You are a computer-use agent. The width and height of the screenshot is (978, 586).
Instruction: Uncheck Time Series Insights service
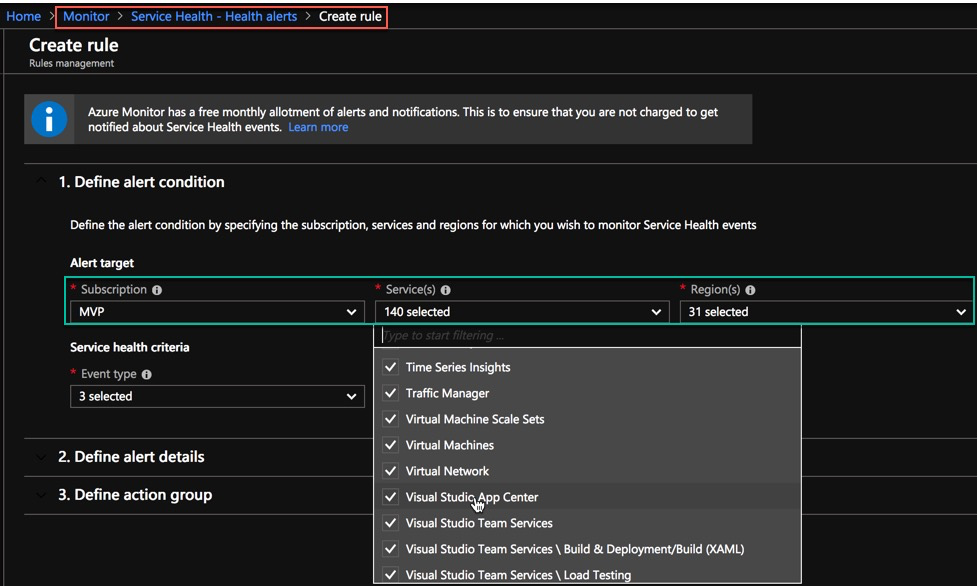[x=390, y=367]
